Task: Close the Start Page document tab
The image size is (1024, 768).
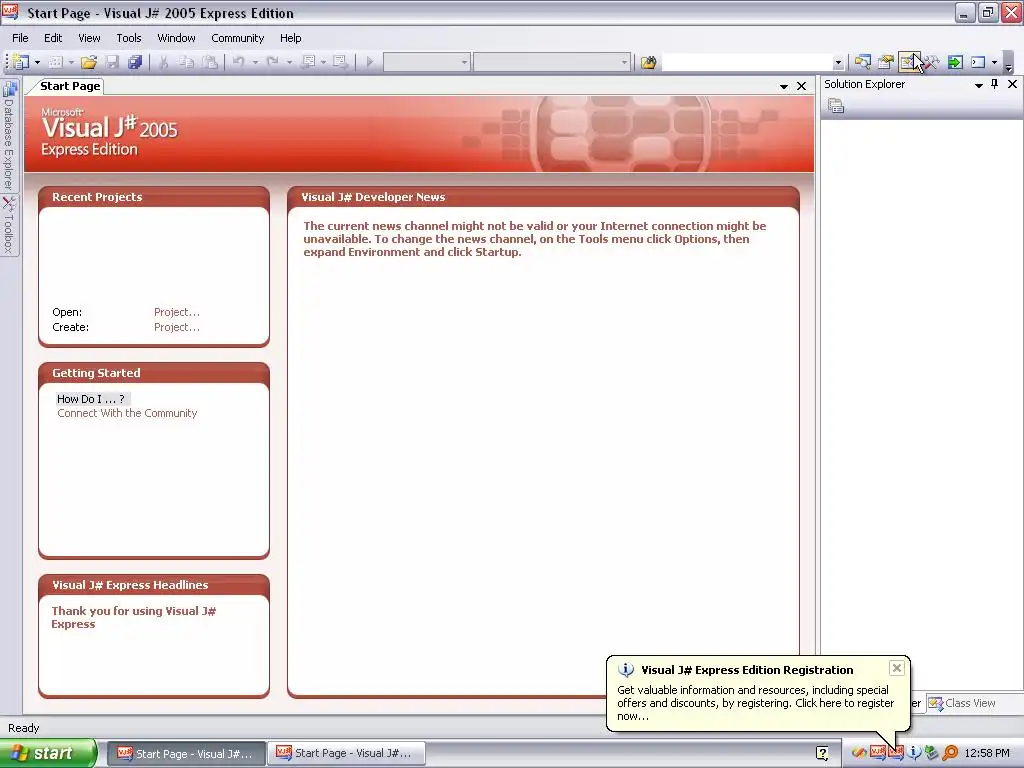Action: [801, 86]
